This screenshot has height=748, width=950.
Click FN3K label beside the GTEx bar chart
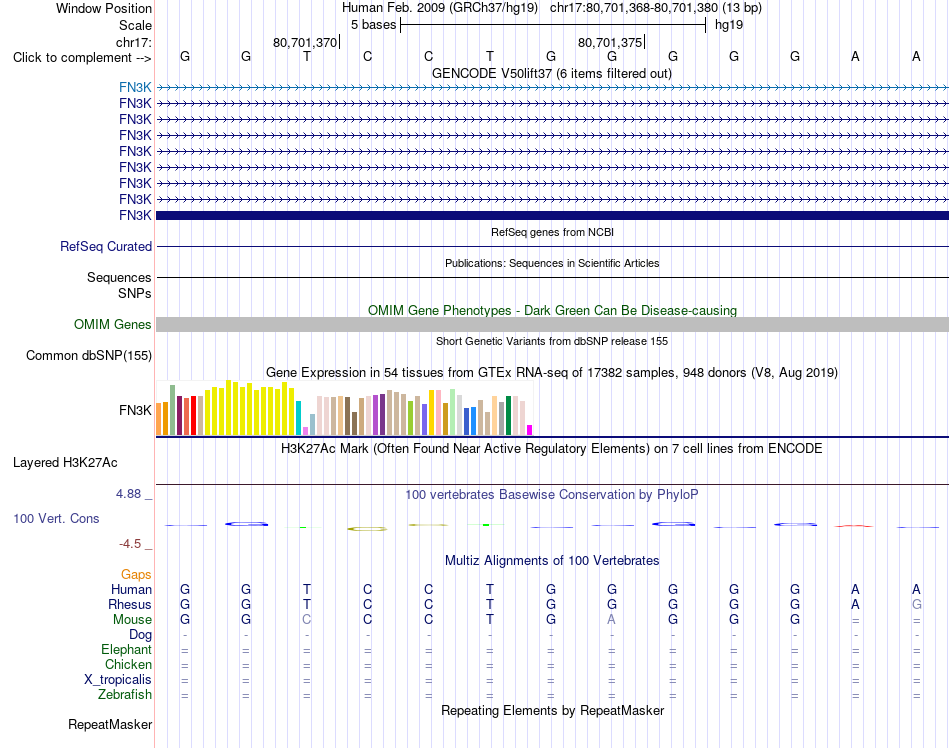pyautogui.click(x=135, y=410)
